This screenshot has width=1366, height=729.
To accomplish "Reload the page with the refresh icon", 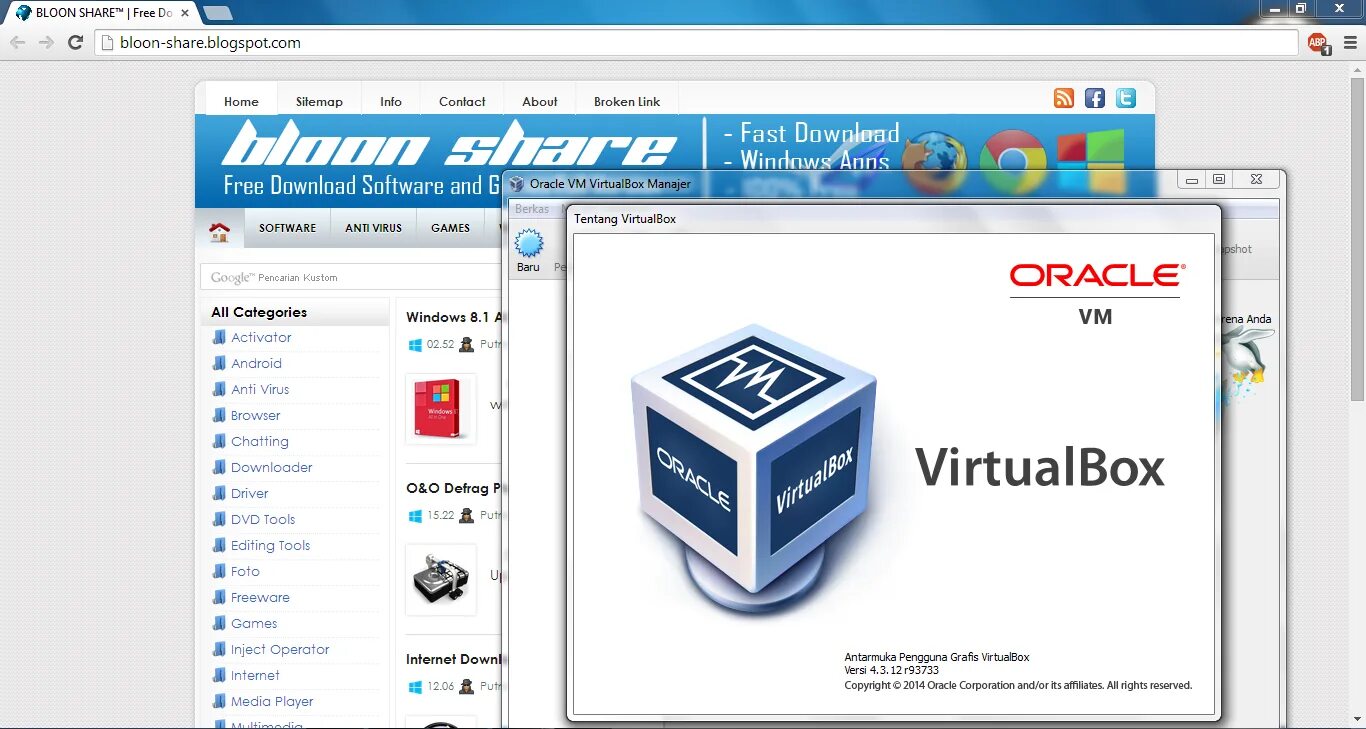I will tap(75, 42).
